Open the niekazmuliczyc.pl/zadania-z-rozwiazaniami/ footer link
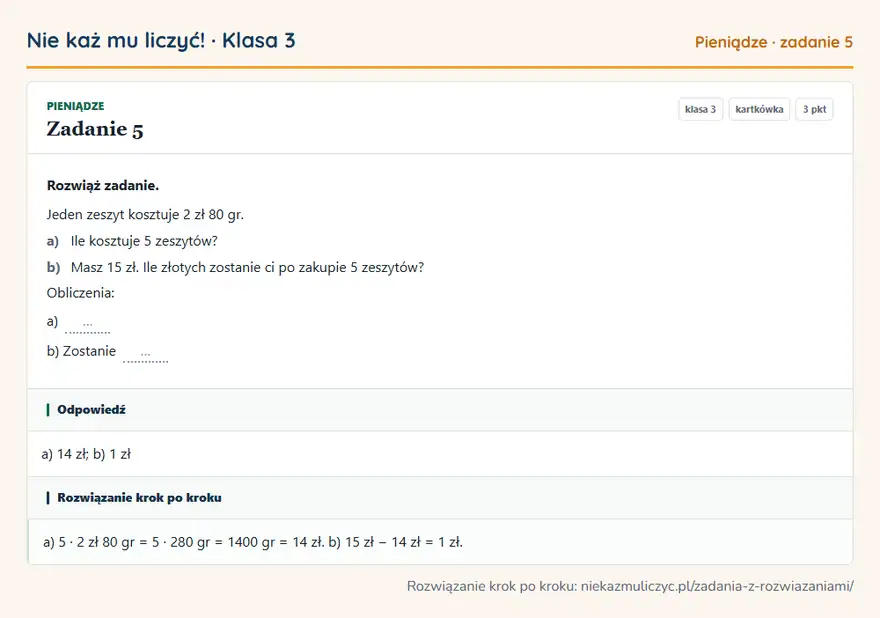This screenshot has width=880, height=618. pos(717,586)
